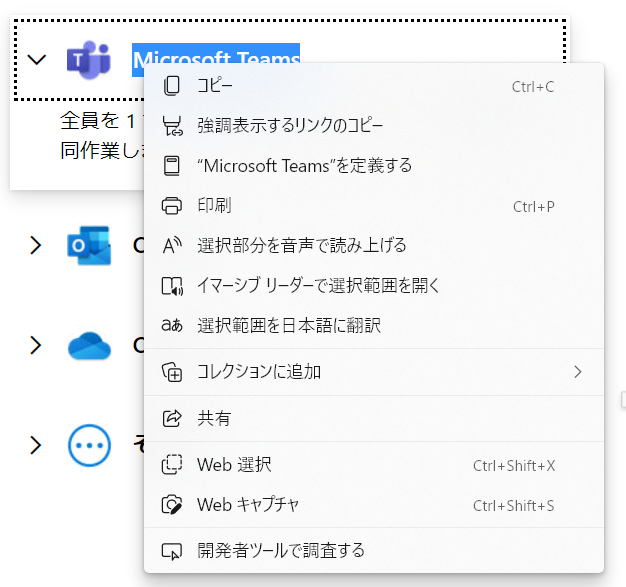Open the コレクションに追加 submenu arrow
626x587 pixels.
pos(578,372)
